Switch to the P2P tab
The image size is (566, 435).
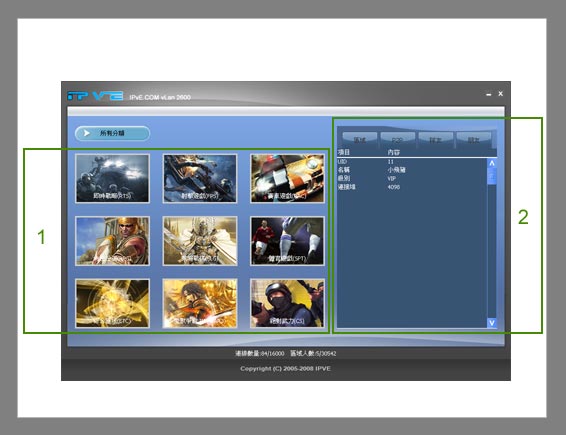pos(397,139)
